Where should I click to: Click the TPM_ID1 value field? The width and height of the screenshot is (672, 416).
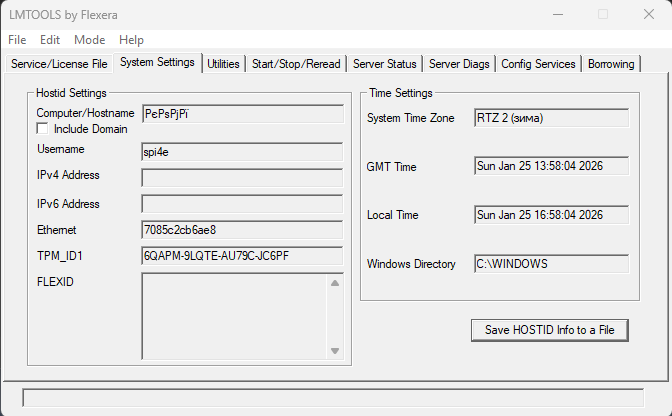tap(242, 256)
